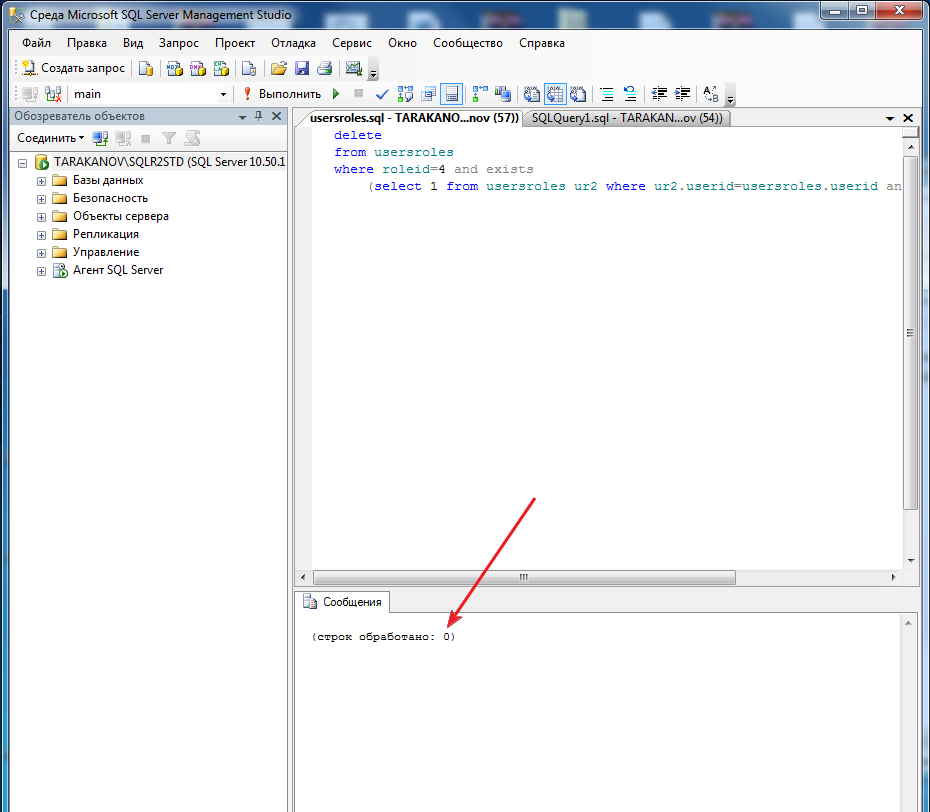Image resolution: width=930 pixels, height=812 pixels.
Task: Click the green Debug play icon
Action: [336, 94]
